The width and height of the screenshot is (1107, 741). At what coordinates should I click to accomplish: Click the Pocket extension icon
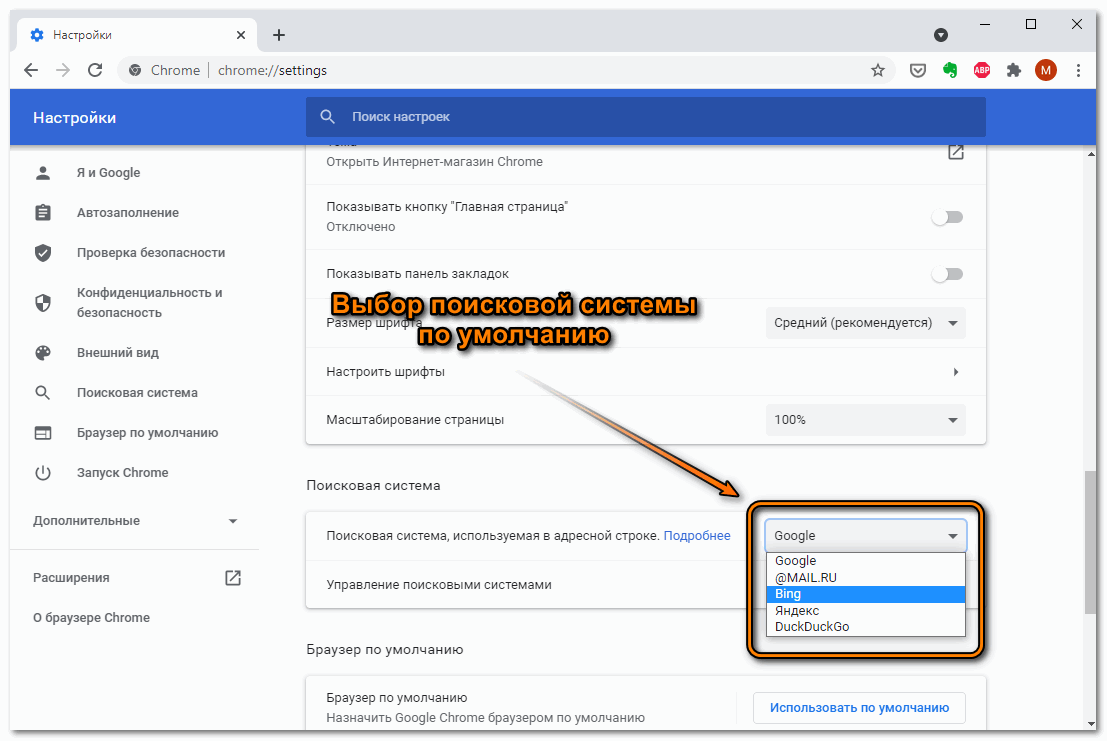pyautogui.click(x=917, y=70)
